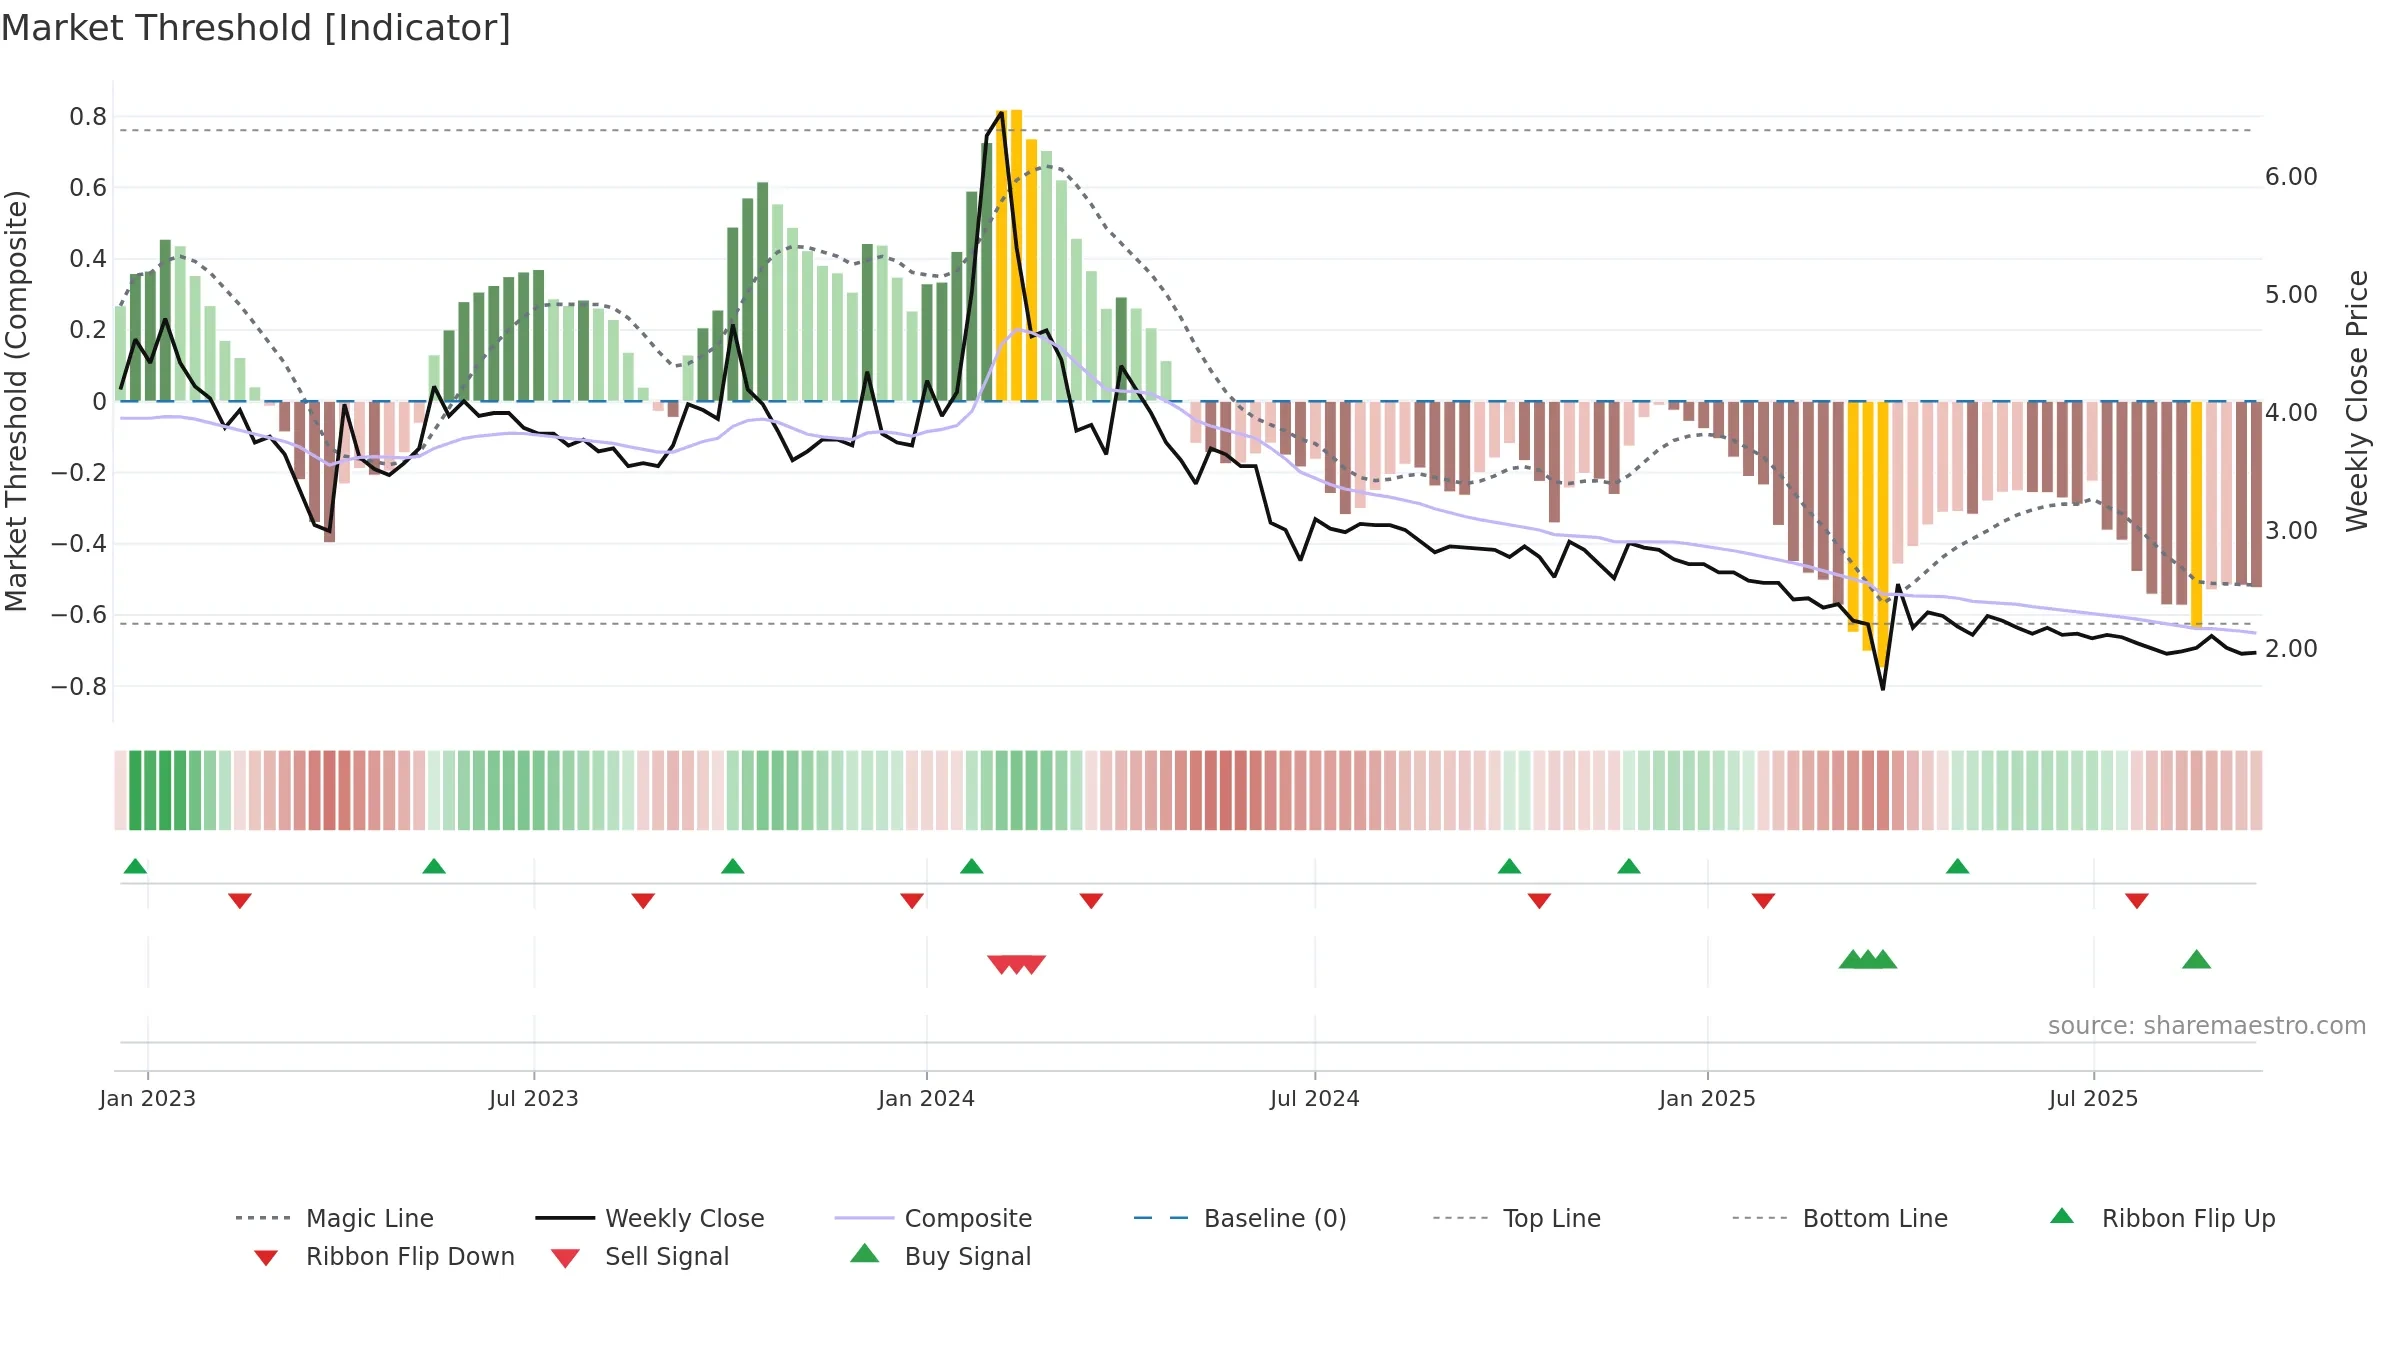Click the ribbon flip down marker after Jul 2025

(2137, 901)
